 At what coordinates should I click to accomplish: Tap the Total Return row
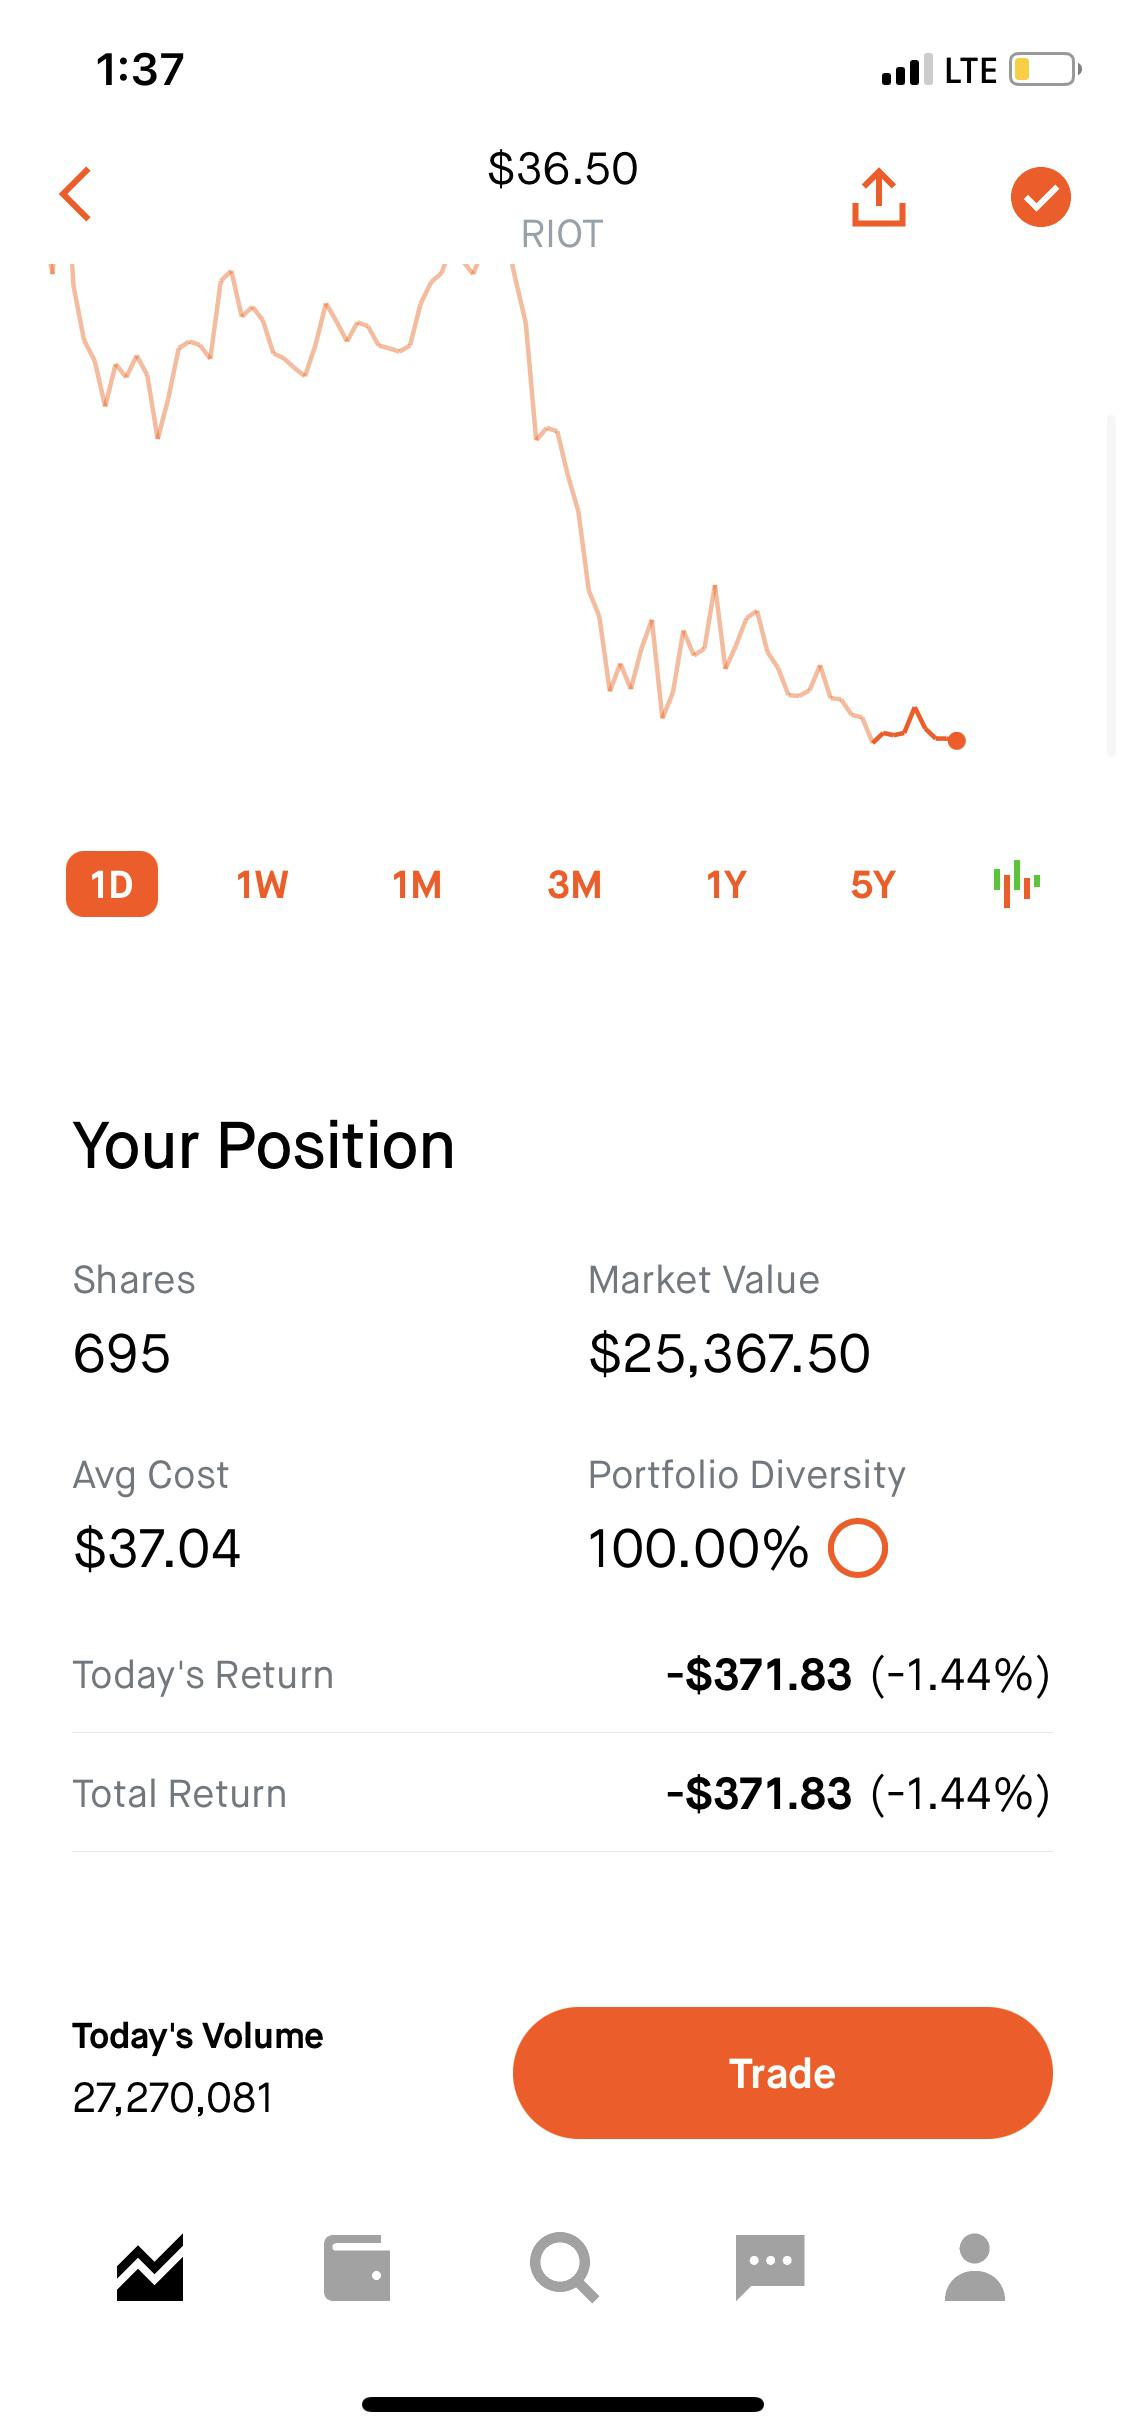[562, 1793]
